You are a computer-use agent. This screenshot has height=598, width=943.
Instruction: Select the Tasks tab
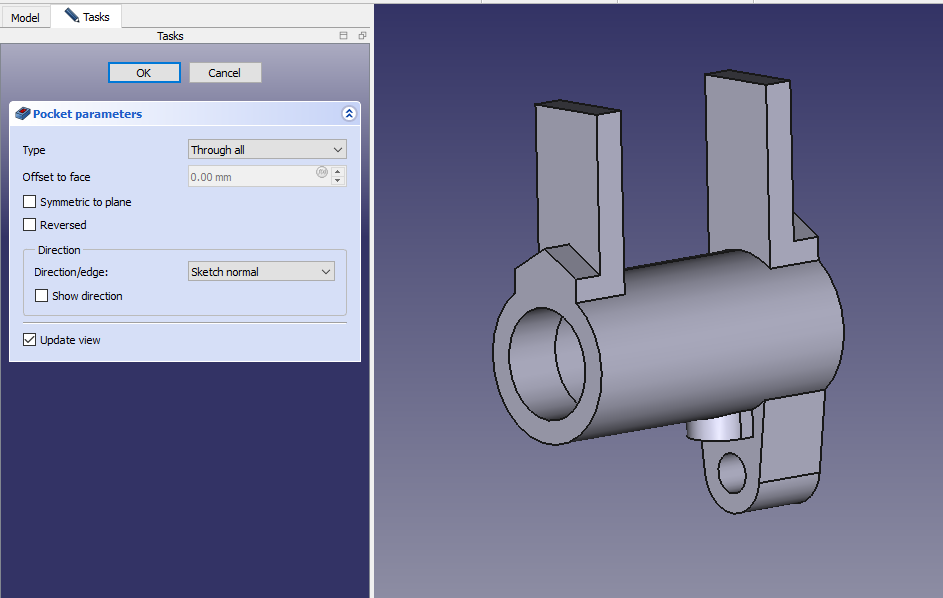(87, 17)
